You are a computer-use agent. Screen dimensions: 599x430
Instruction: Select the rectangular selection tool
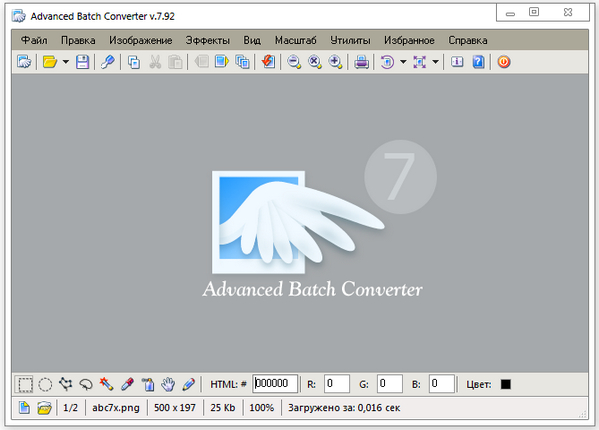click(x=25, y=384)
